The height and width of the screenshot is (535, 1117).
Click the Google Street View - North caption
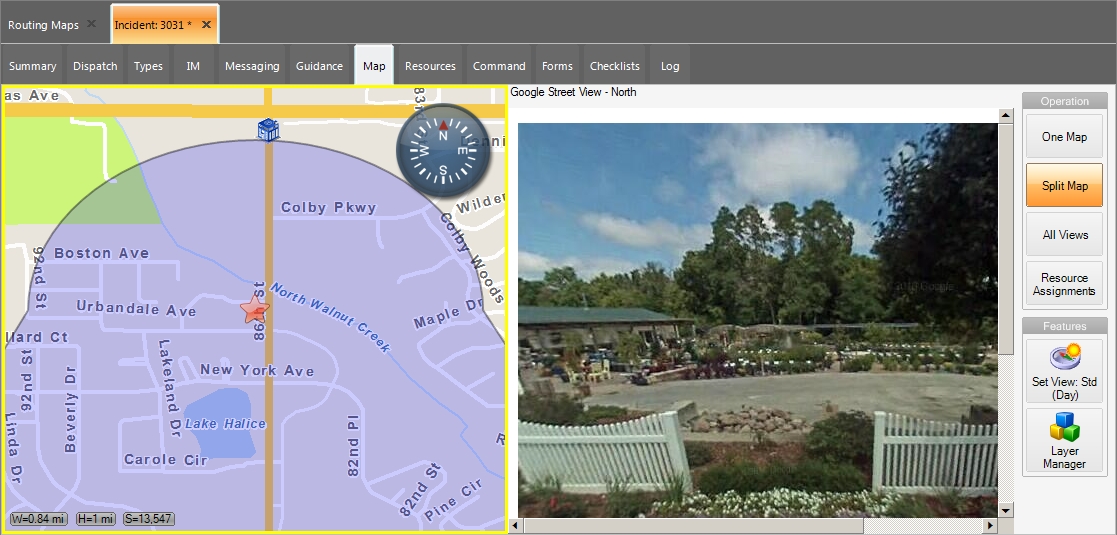(x=573, y=92)
